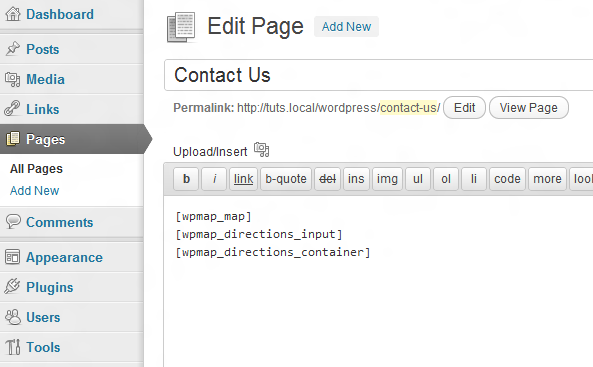
Task: Click the Posts pushpin icon
Action: (12, 49)
